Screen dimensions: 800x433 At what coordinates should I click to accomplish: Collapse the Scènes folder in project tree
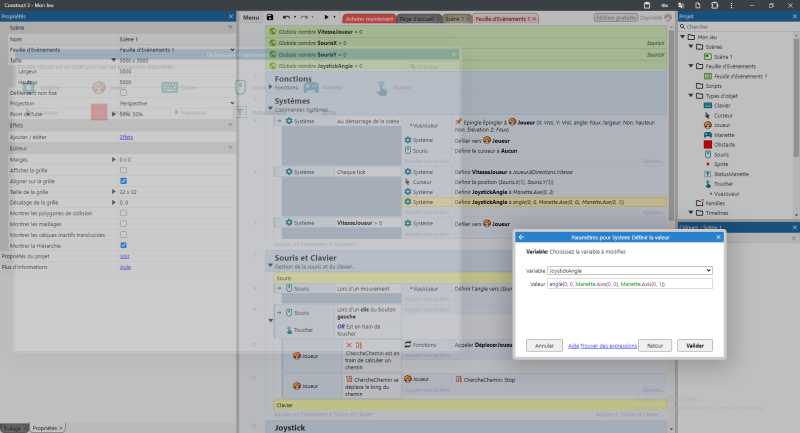point(691,46)
